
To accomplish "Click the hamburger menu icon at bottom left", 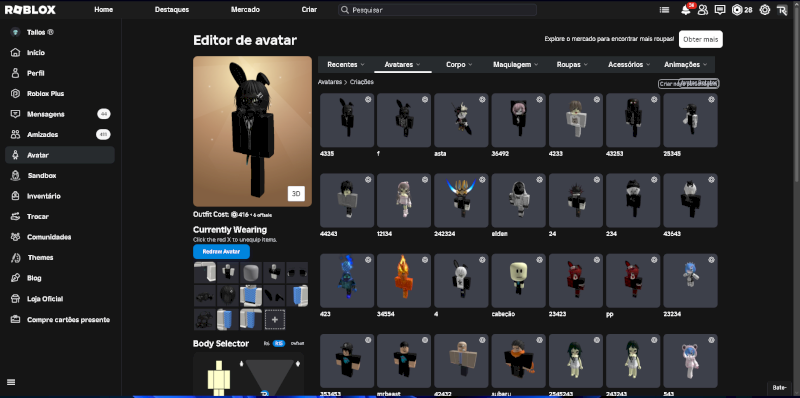I will point(11,382).
